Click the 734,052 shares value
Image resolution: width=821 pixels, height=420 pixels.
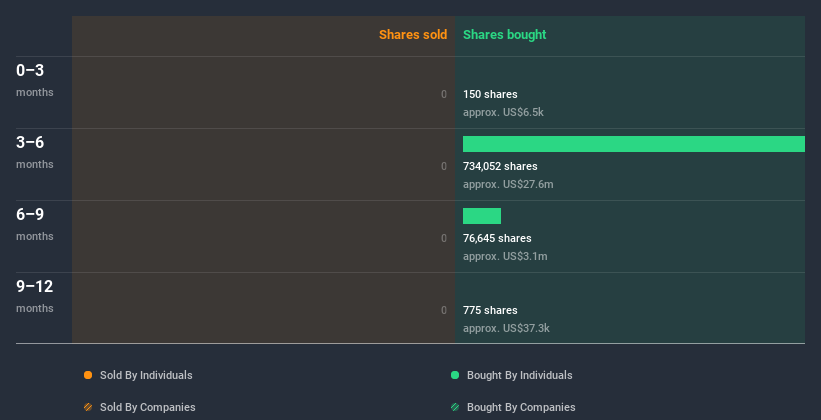(500, 166)
